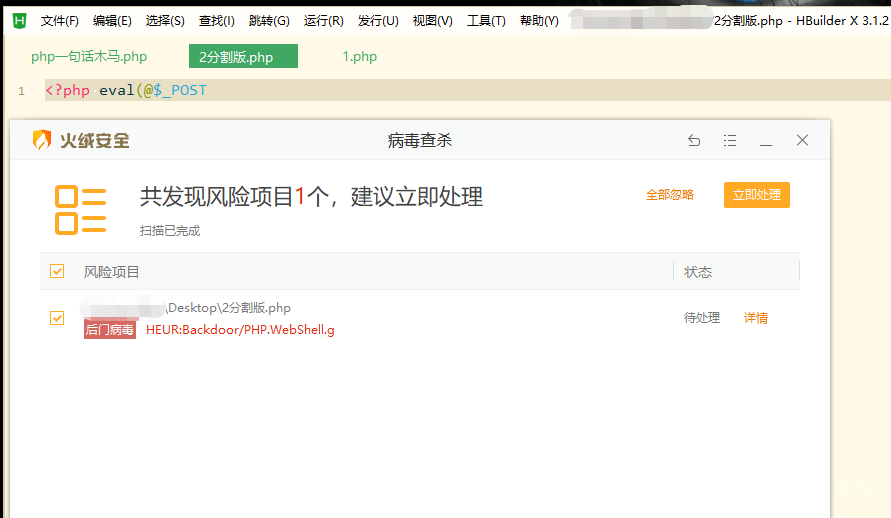The width and height of the screenshot is (891, 518).
Task: Click the back arrow icon in Huorong
Action: tap(694, 140)
